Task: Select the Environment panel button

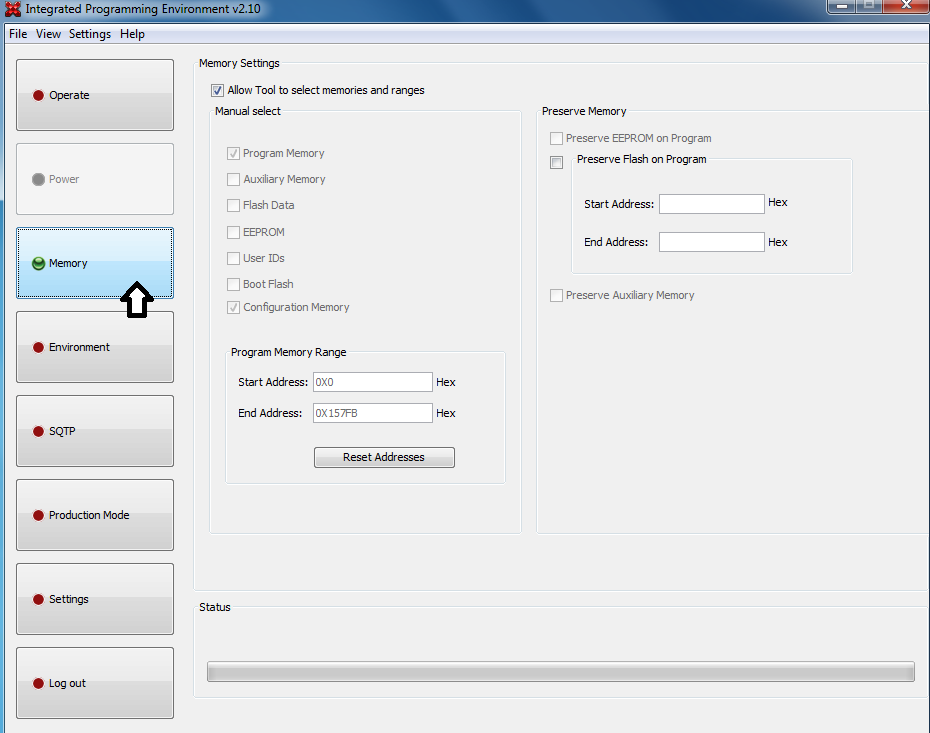Action: click(94, 347)
